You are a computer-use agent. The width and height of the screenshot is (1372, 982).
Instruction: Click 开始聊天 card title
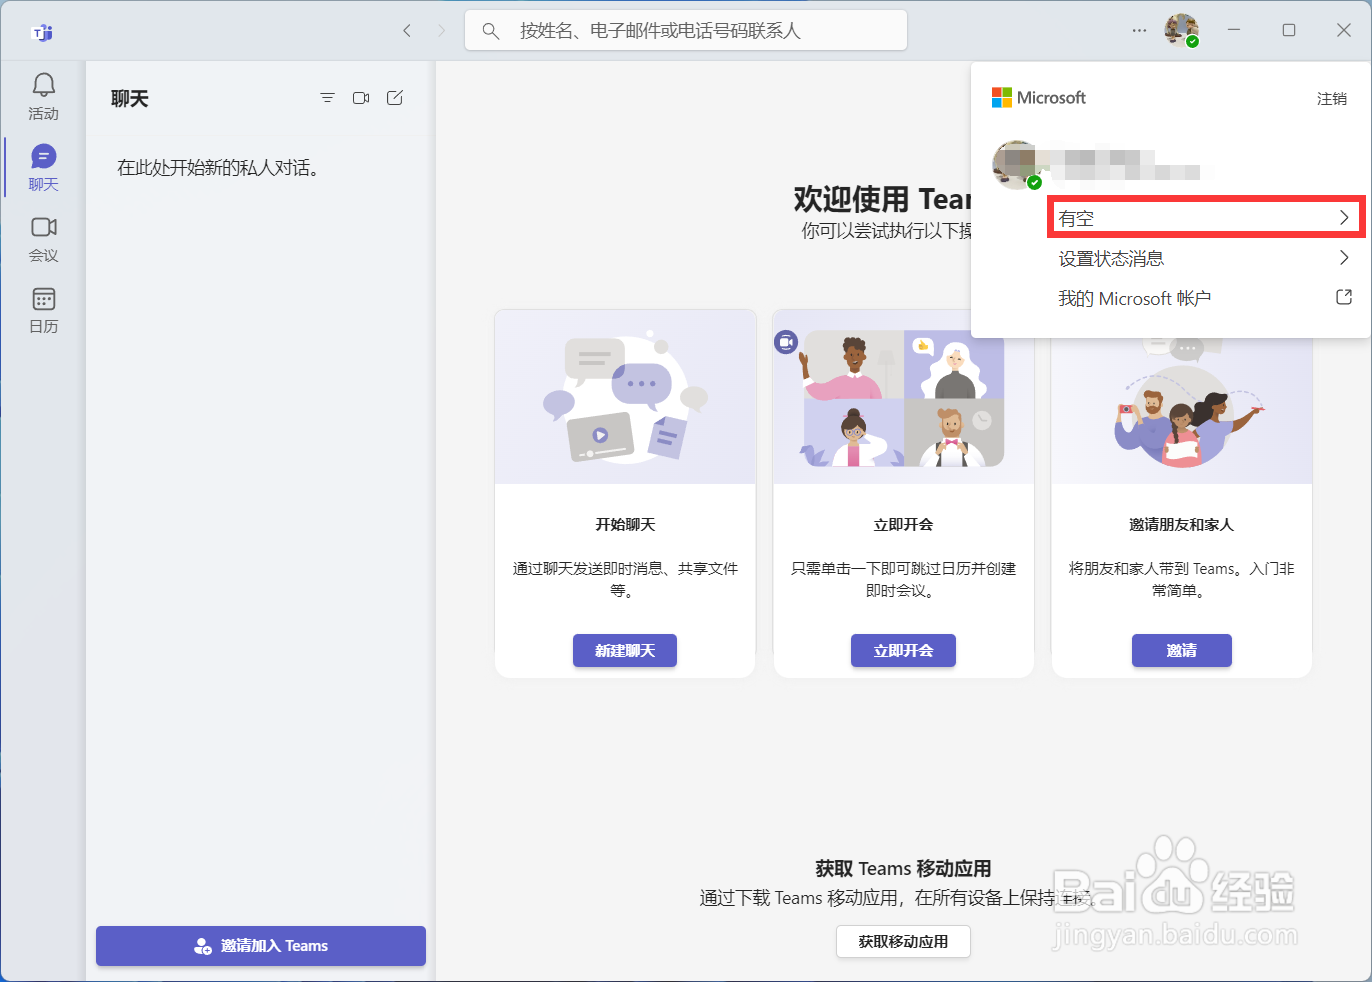pyautogui.click(x=625, y=524)
